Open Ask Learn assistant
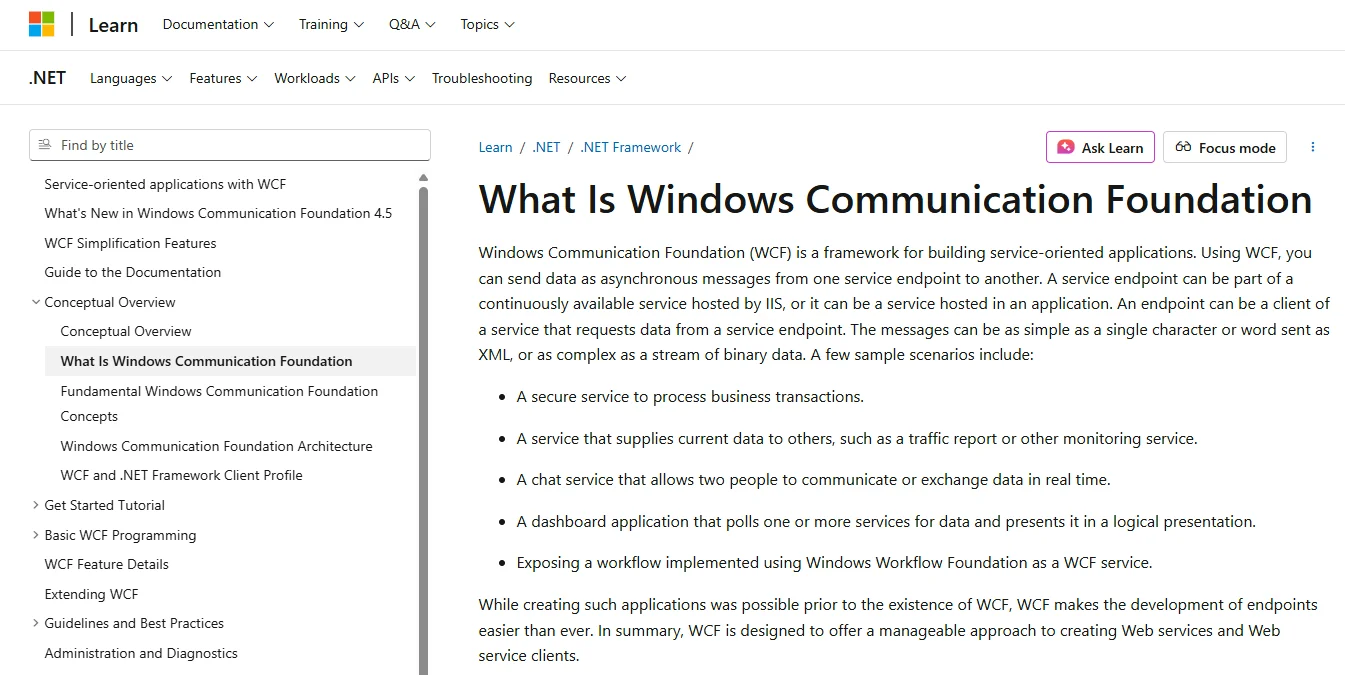This screenshot has width=1345, height=675. click(x=1100, y=147)
